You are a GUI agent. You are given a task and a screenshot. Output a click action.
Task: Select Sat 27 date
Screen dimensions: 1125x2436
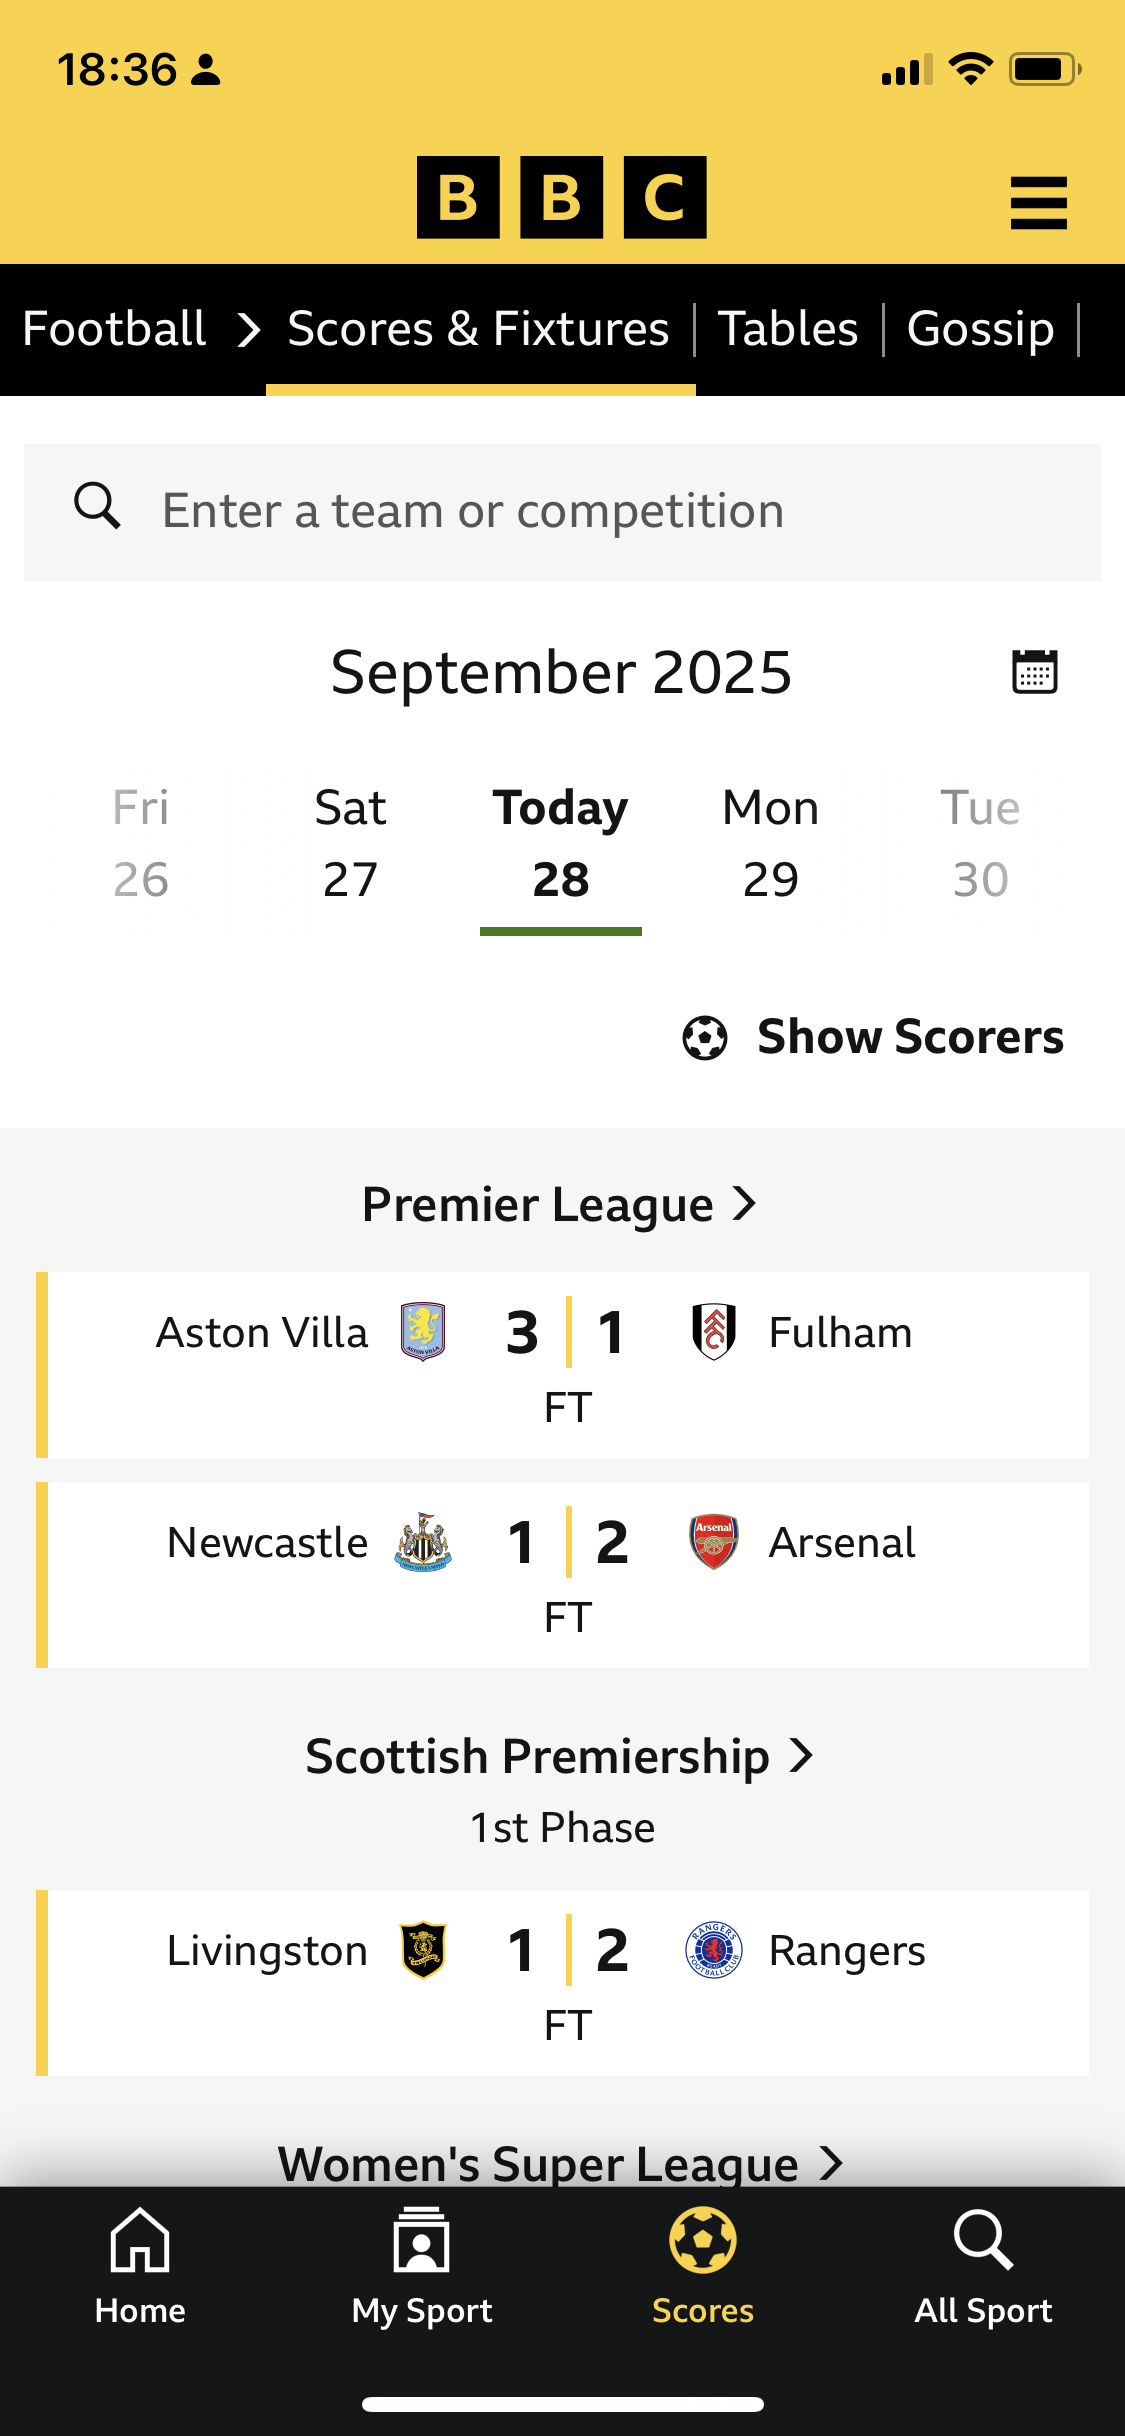[350, 843]
